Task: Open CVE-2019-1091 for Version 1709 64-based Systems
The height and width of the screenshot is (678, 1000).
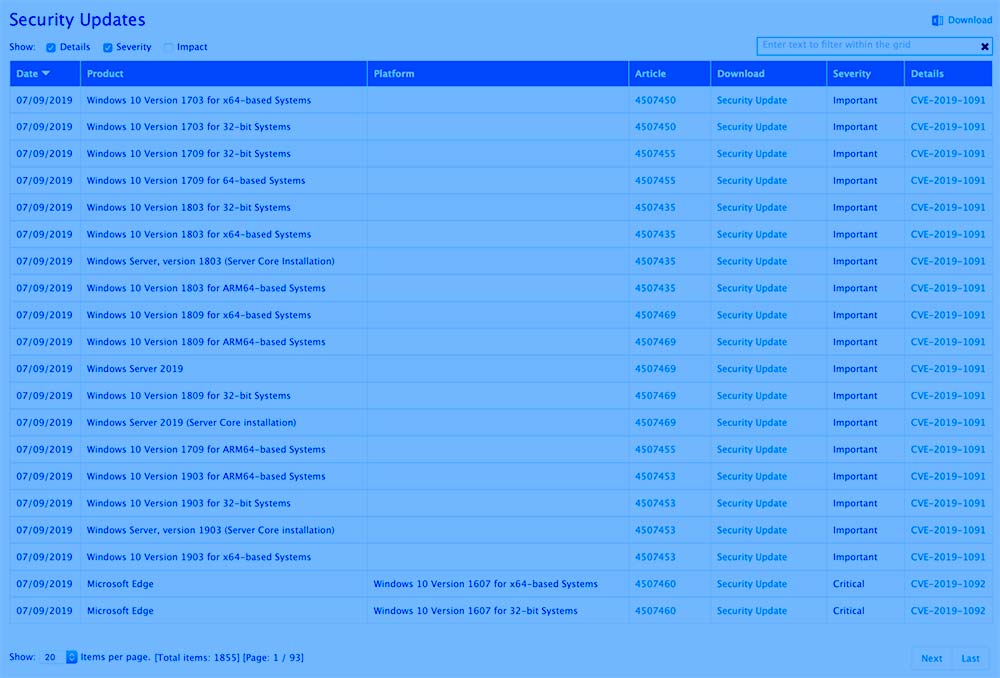Action: pyautogui.click(x=948, y=181)
